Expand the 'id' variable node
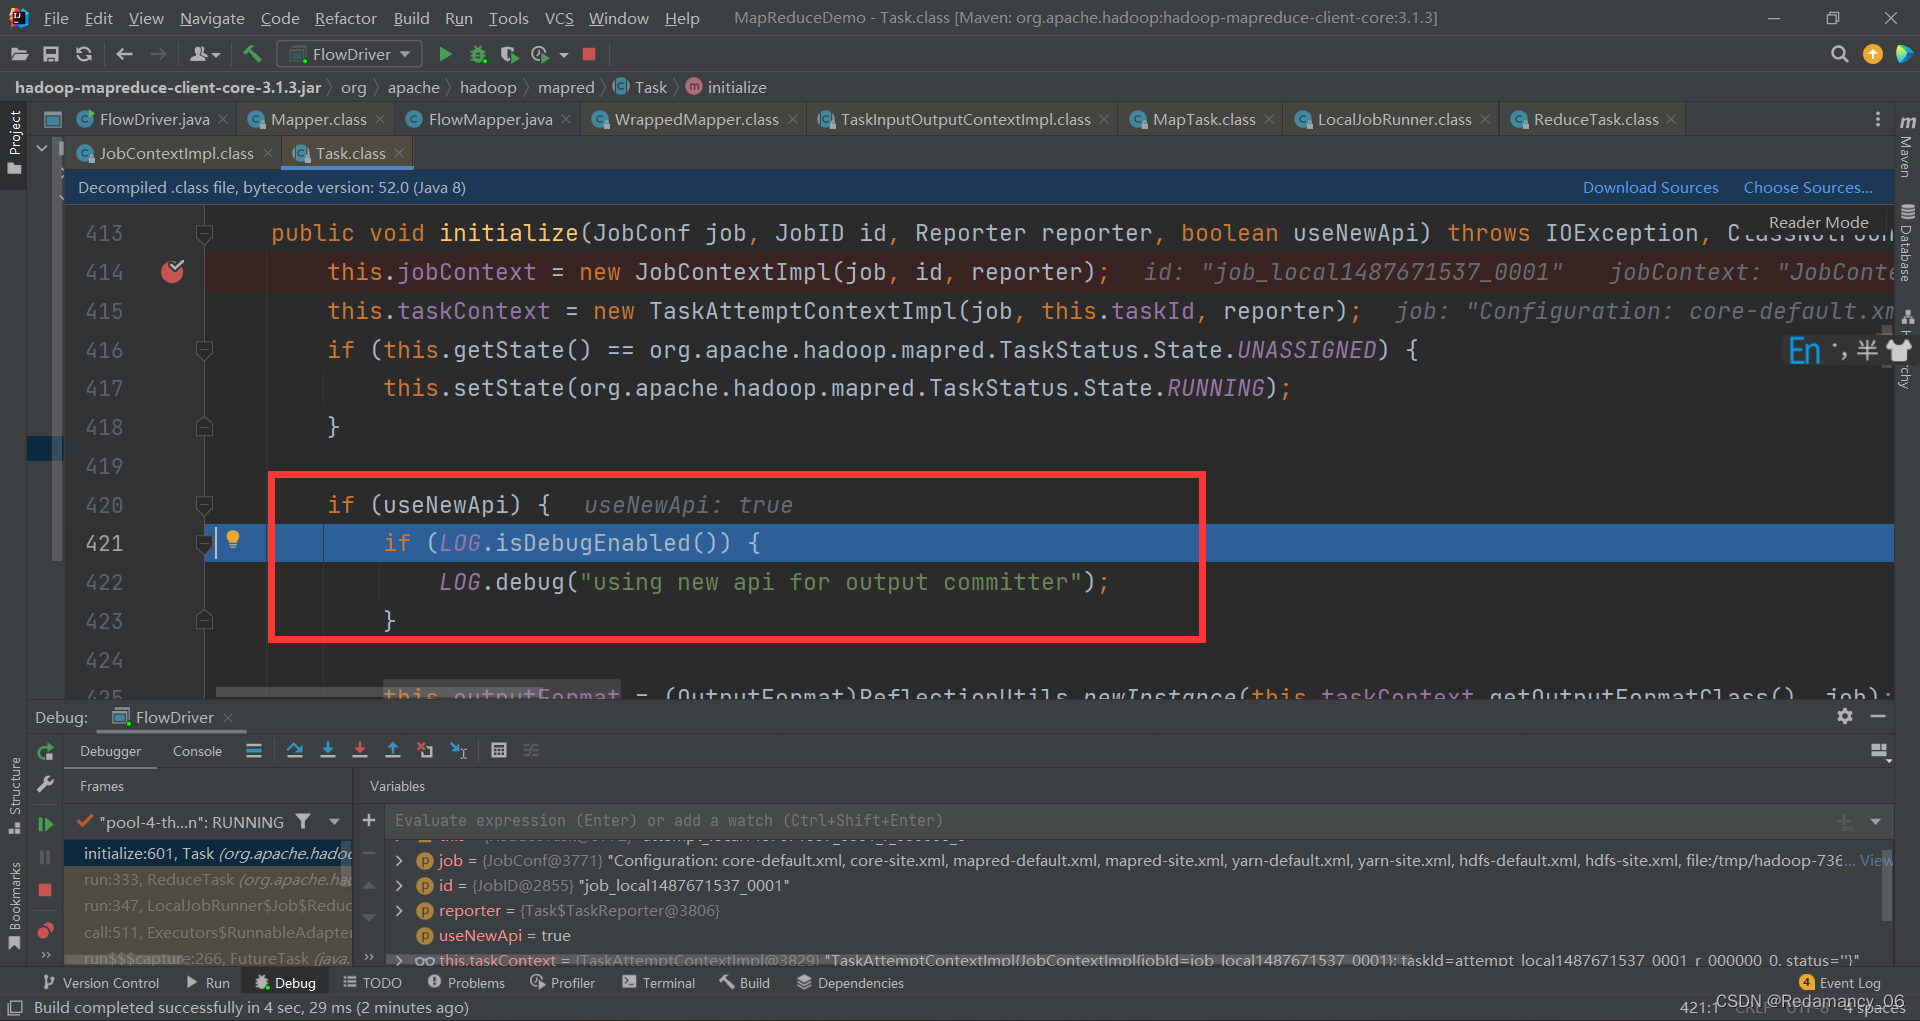 pyautogui.click(x=399, y=885)
